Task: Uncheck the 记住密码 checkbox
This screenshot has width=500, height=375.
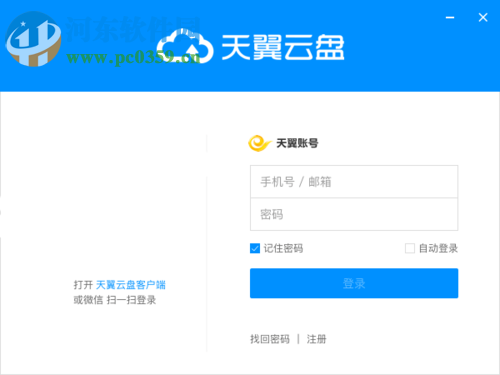Action: pos(255,248)
